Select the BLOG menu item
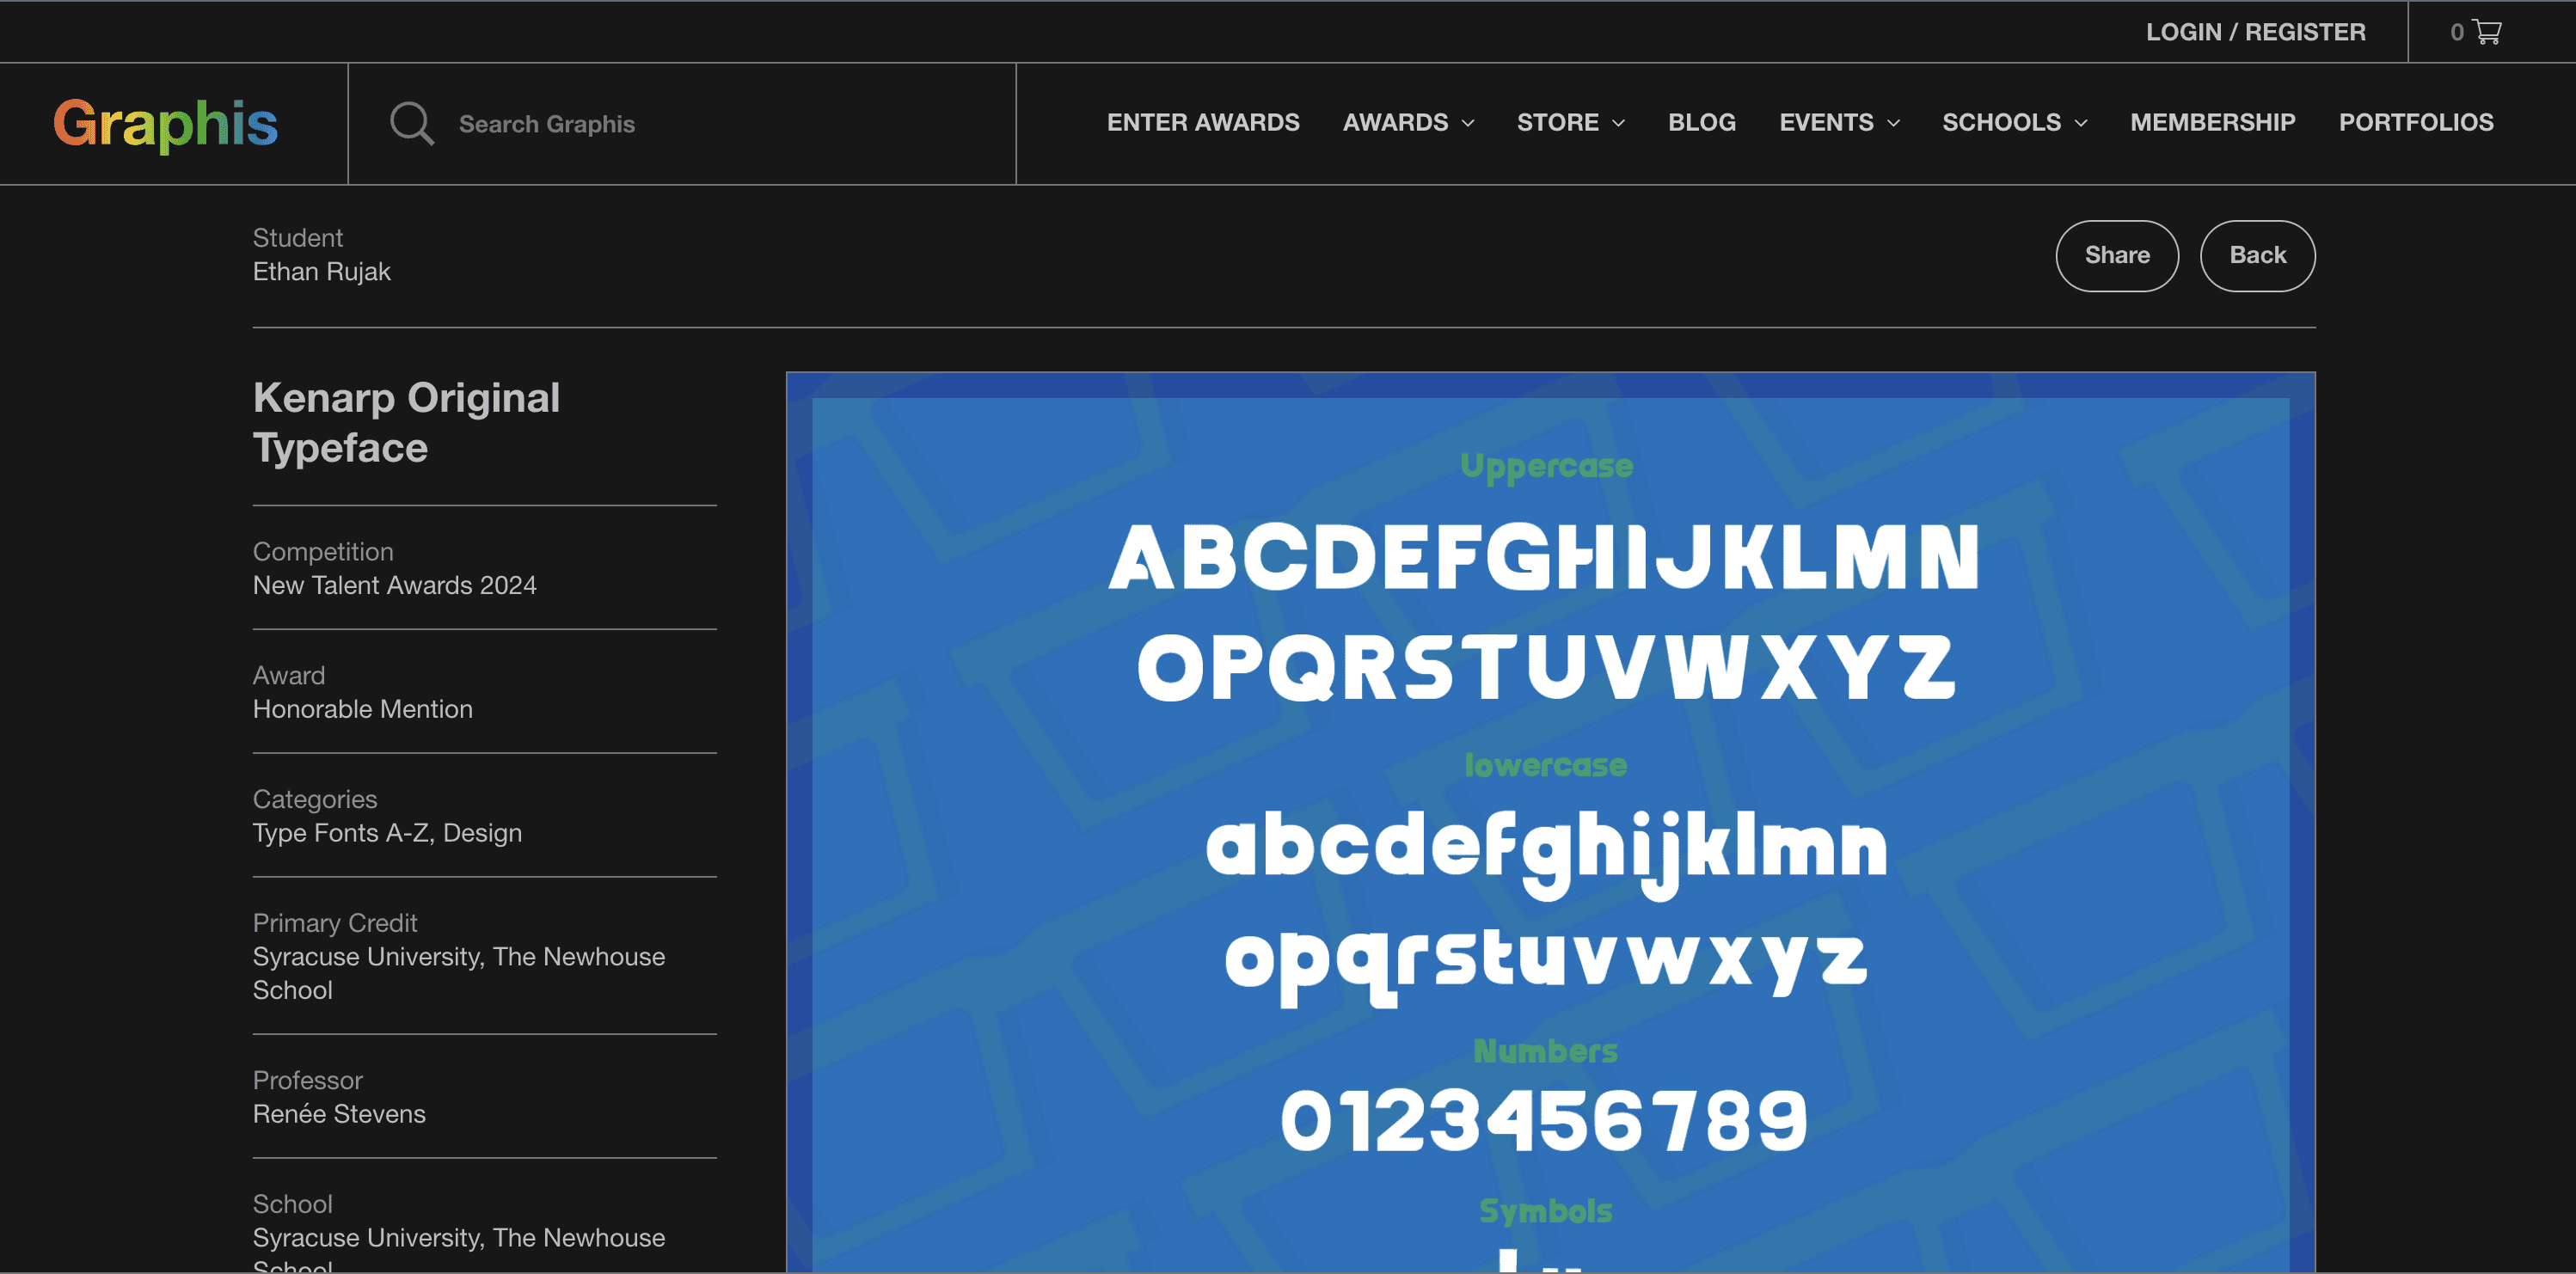2576x1274 pixels. point(1701,122)
